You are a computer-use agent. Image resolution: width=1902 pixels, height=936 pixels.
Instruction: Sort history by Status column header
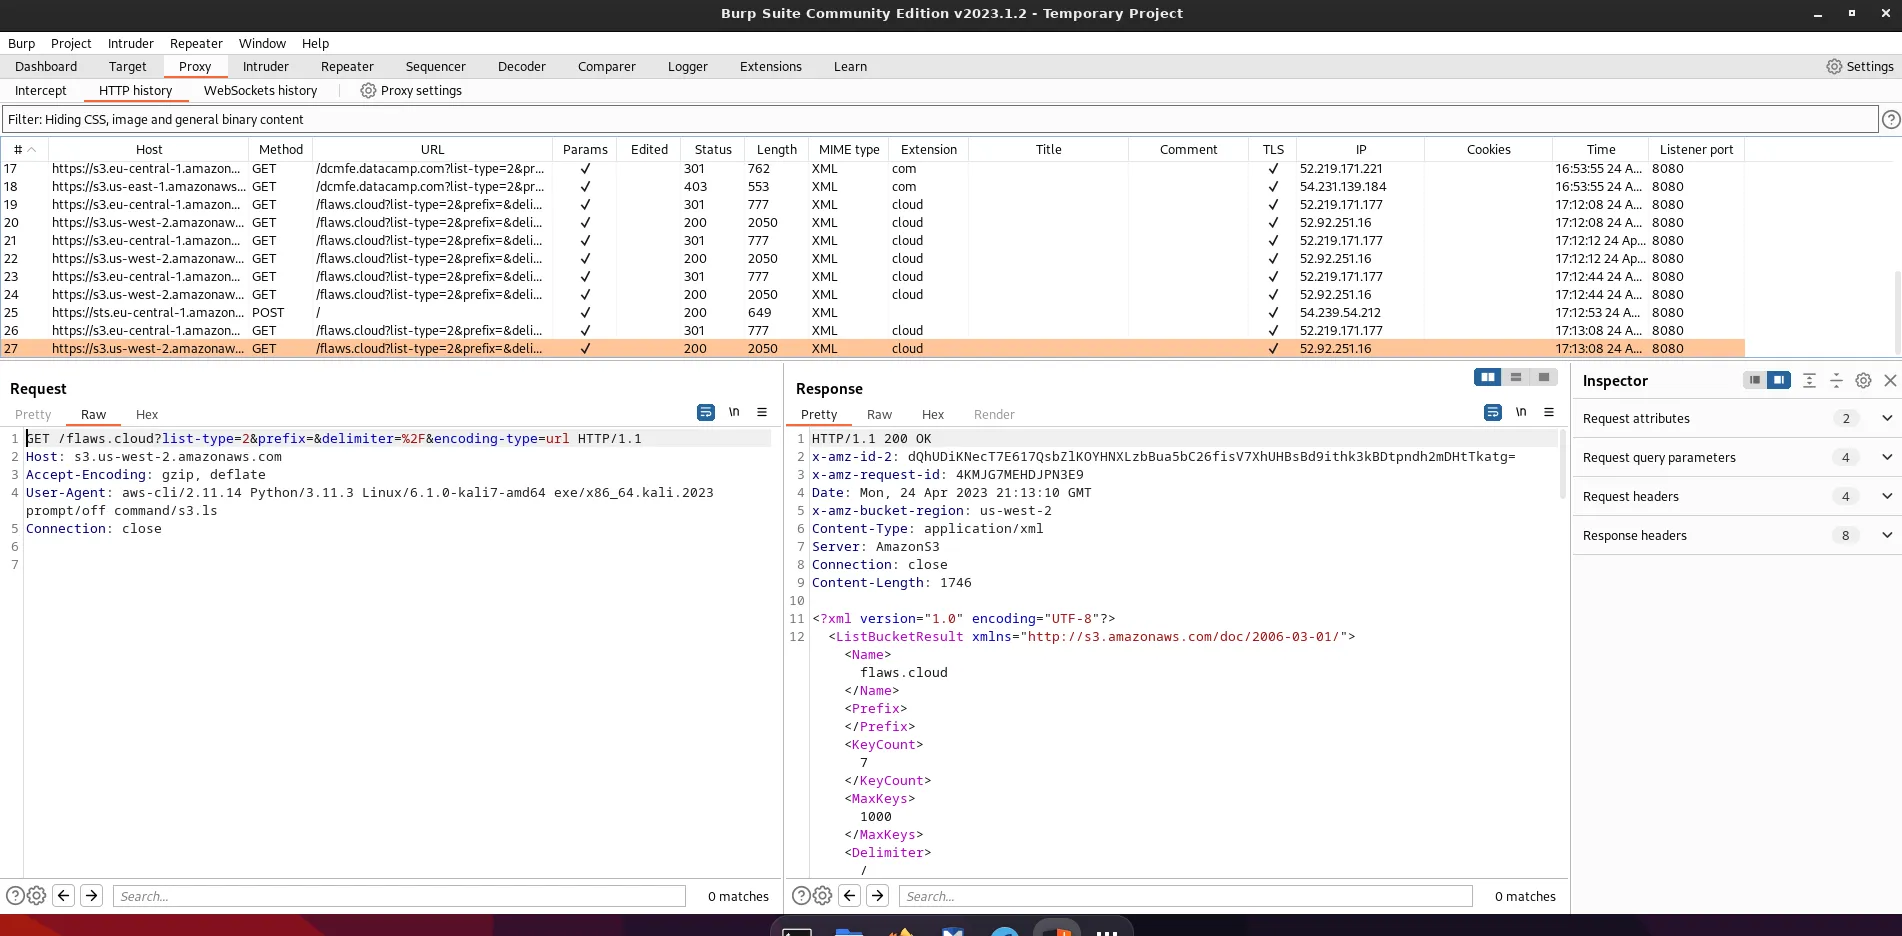713,149
